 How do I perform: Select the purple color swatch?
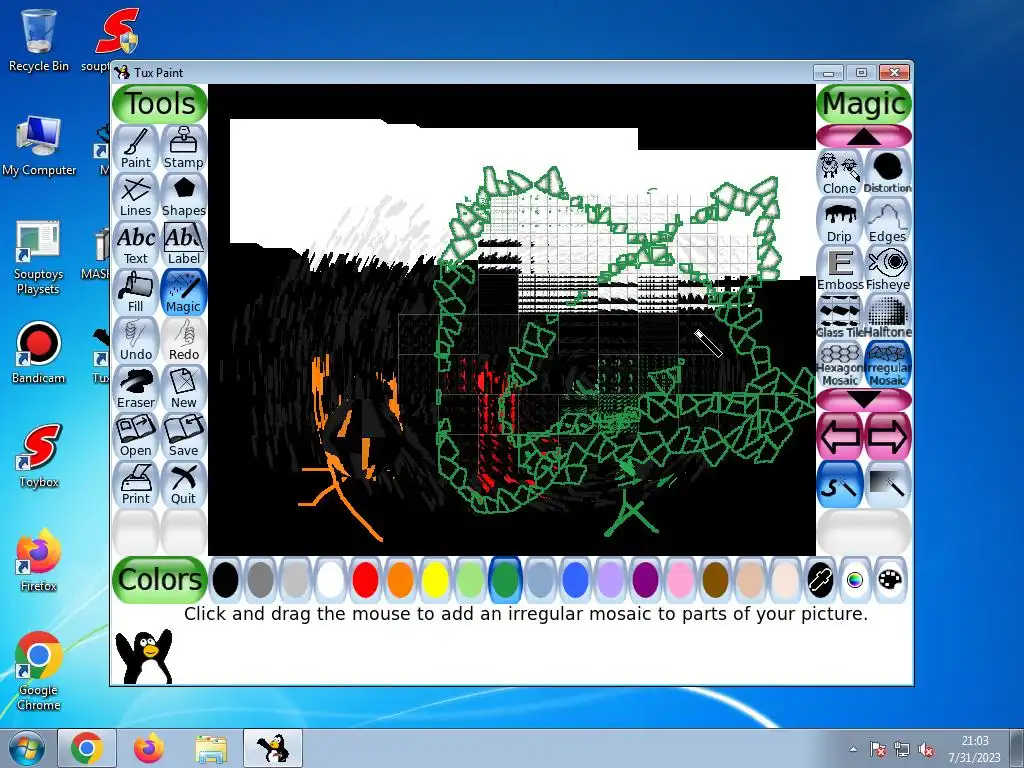(x=645, y=580)
